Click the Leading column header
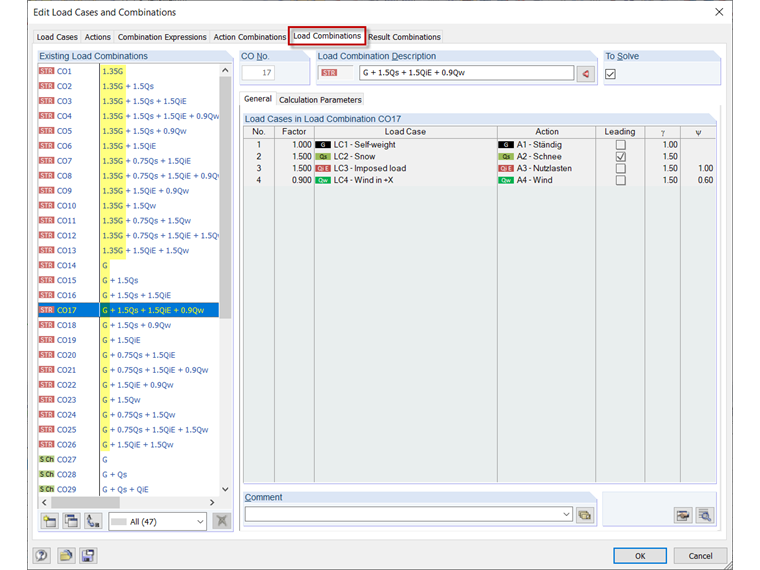This screenshot has width=760, height=570. coord(620,132)
